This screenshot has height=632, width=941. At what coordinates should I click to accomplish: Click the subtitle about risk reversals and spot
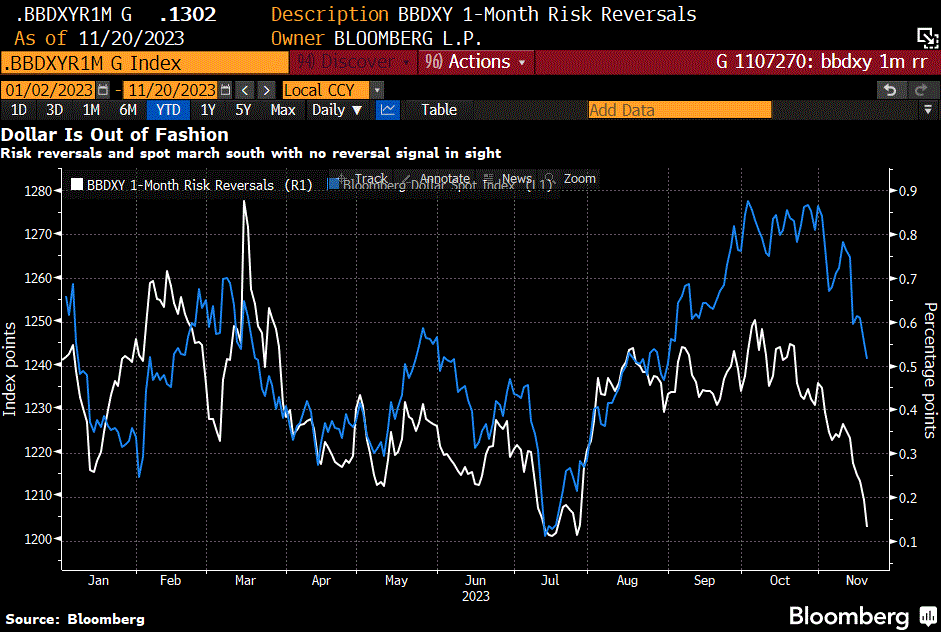(x=251, y=153)
